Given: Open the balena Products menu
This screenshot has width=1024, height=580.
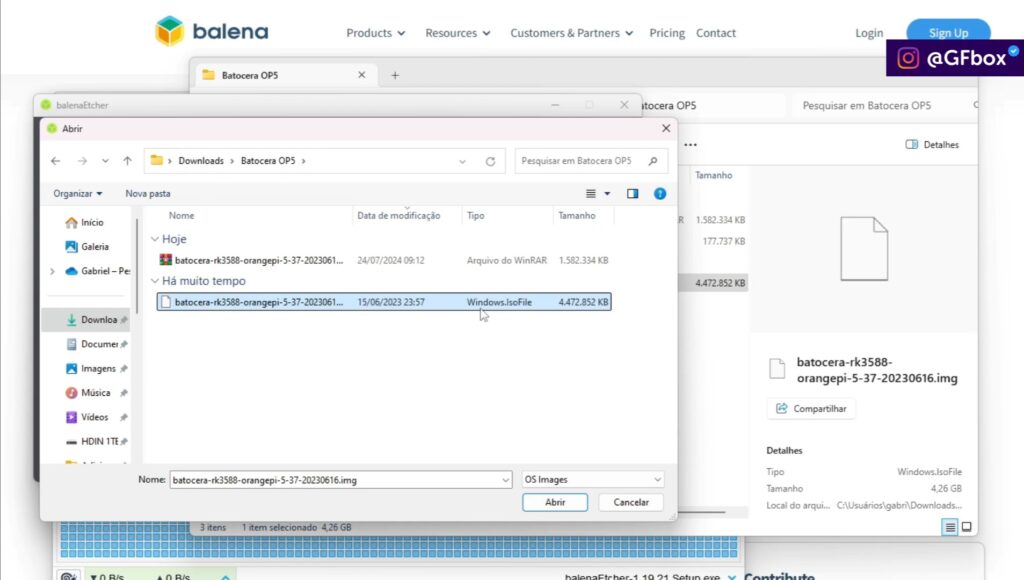Looking at the screenshot, I should coord(376,33).
